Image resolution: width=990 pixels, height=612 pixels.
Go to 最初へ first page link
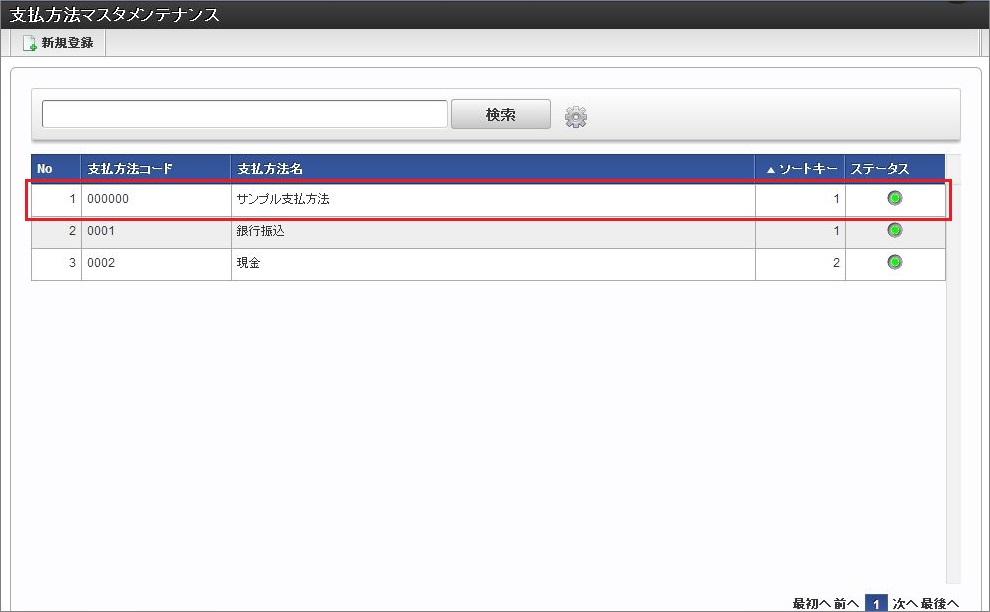coord(811,604)
